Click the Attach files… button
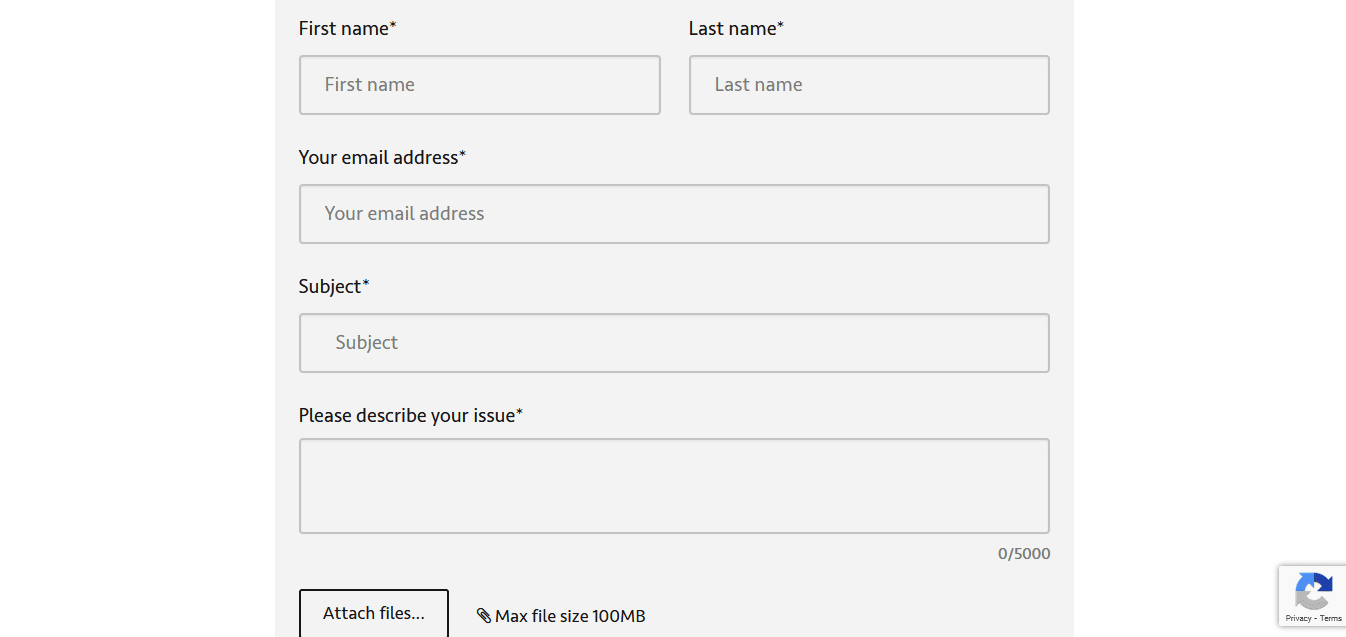This screenshot has width=1346, height=637. (x=374, y=613)
